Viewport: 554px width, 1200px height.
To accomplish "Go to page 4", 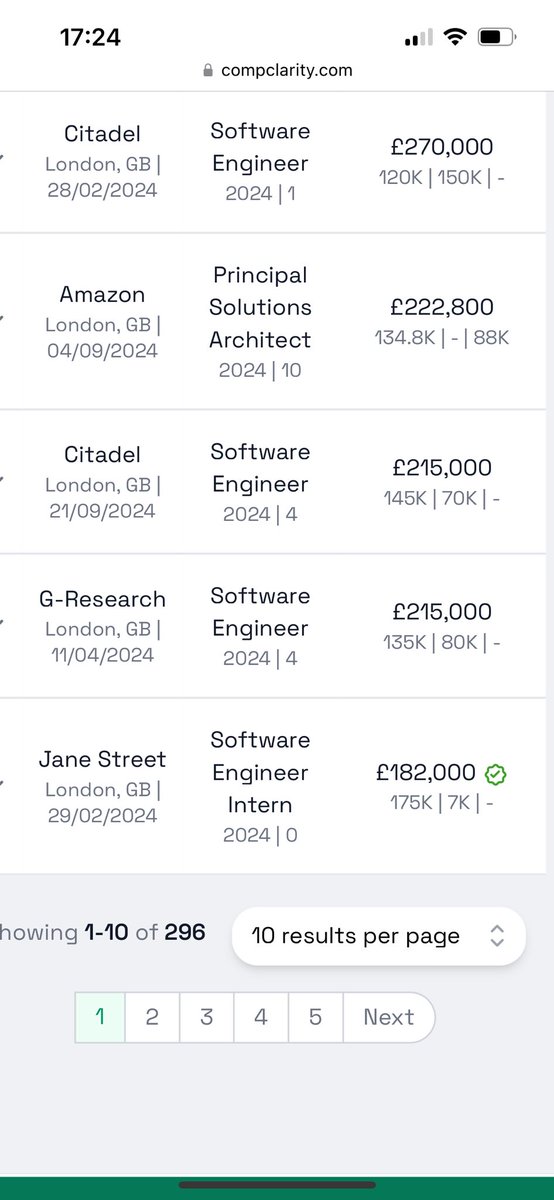I will [261, 1017].
